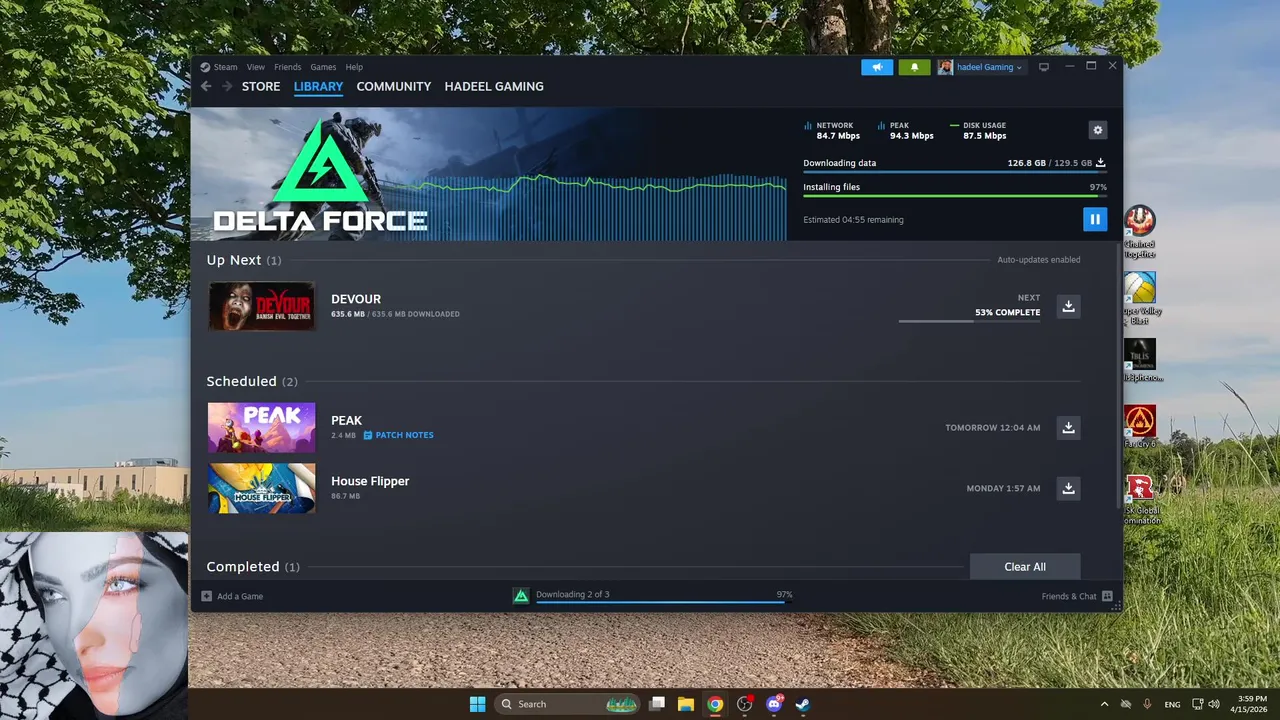Image resolution: width=1280 pixels, height=720 pixels.
Task: Click the 53% COMPLETE progress bar for DEVOUR
Action: [x=969, y=321]
